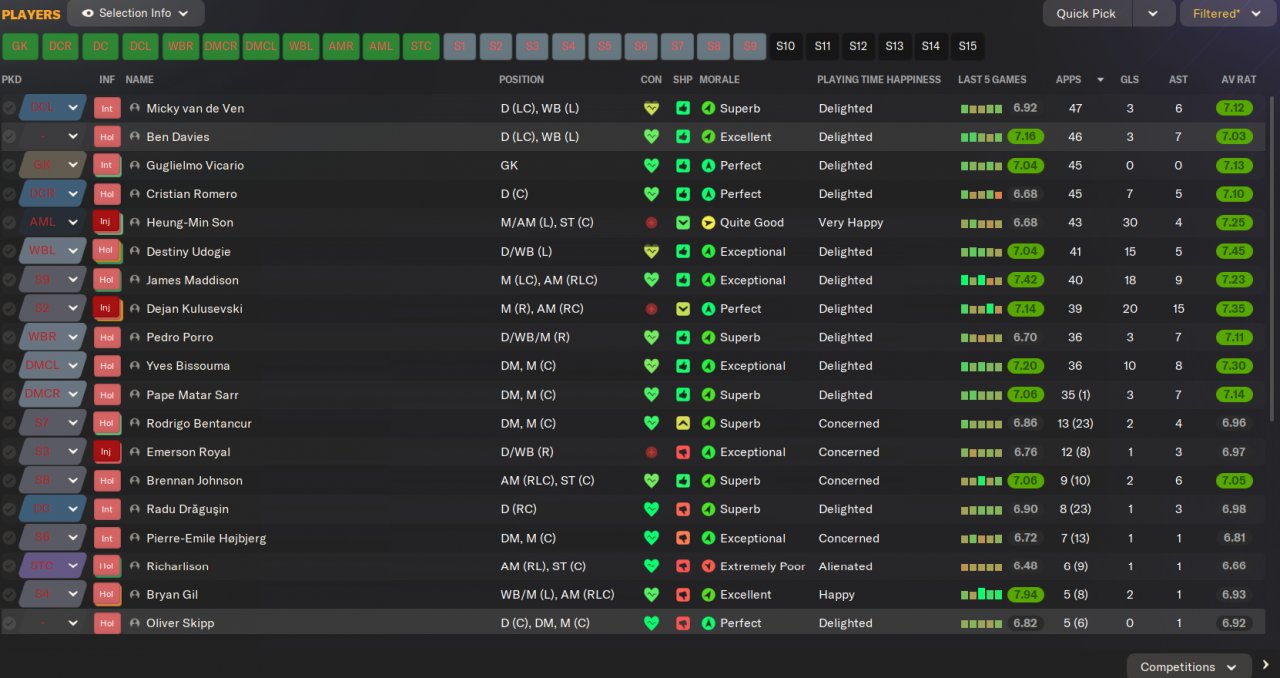This screenshot has height=678, width=1280.
Task: Toggle the selection check for Pedro Porro
Action: [x=9, y=337]
